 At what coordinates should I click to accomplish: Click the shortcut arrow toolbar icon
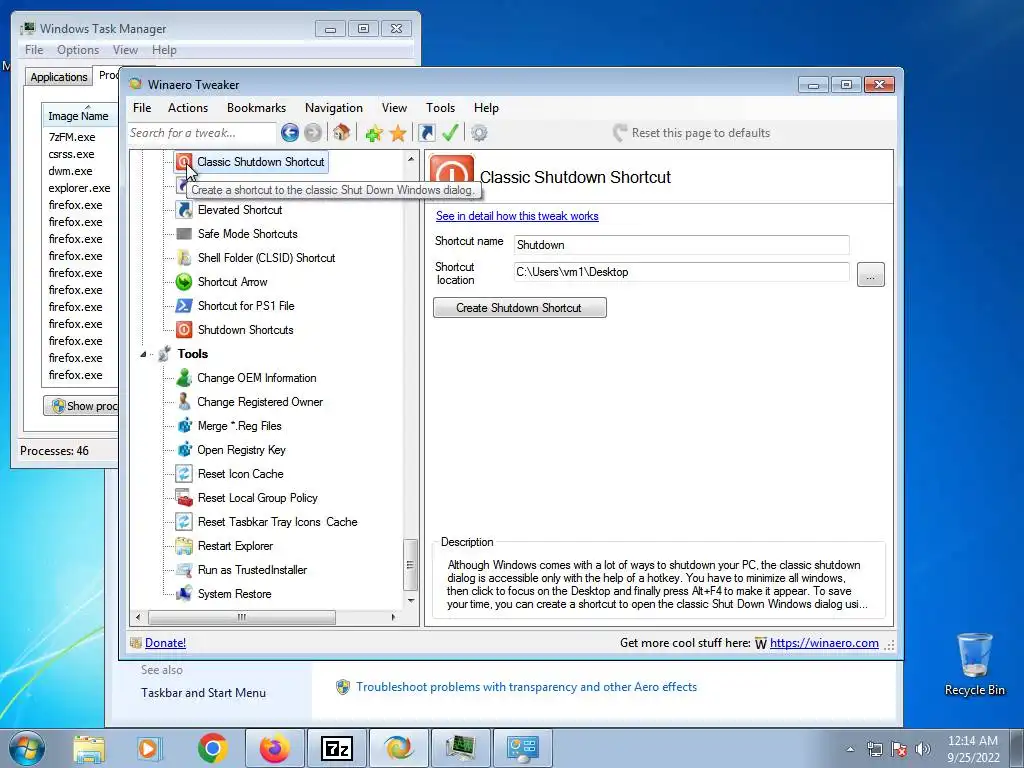[426, 133]
